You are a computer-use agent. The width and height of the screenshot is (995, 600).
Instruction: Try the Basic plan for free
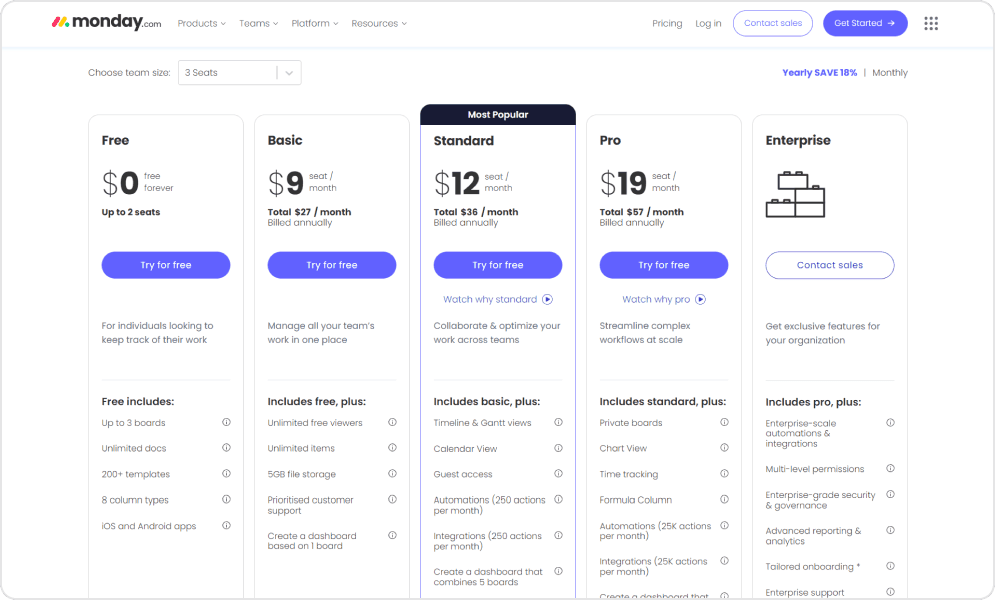(332, 265)
